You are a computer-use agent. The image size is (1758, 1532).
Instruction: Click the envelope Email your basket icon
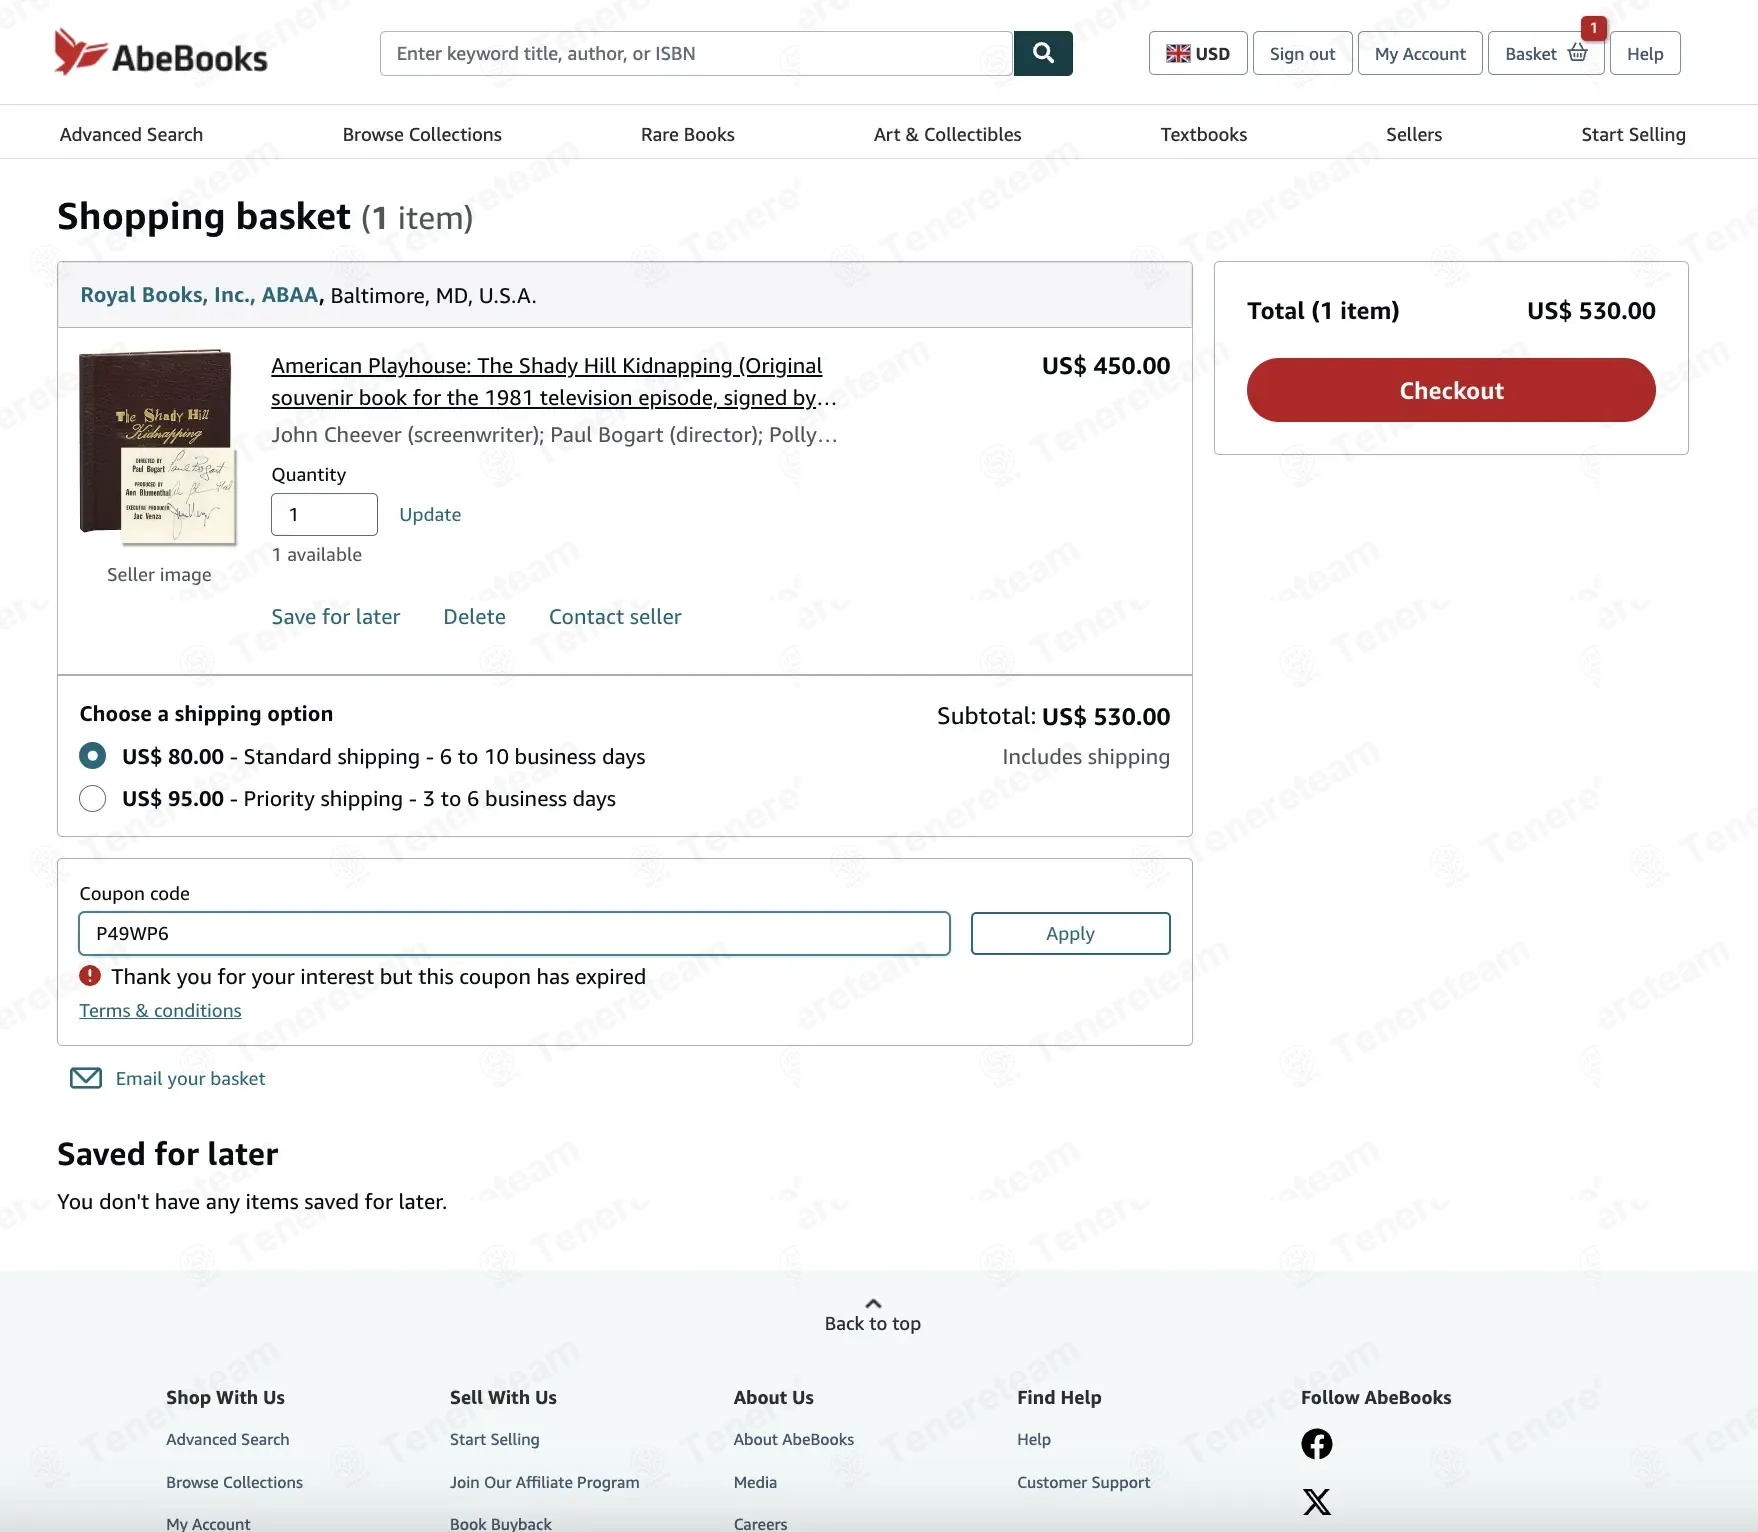click(x=86, y=1078)
